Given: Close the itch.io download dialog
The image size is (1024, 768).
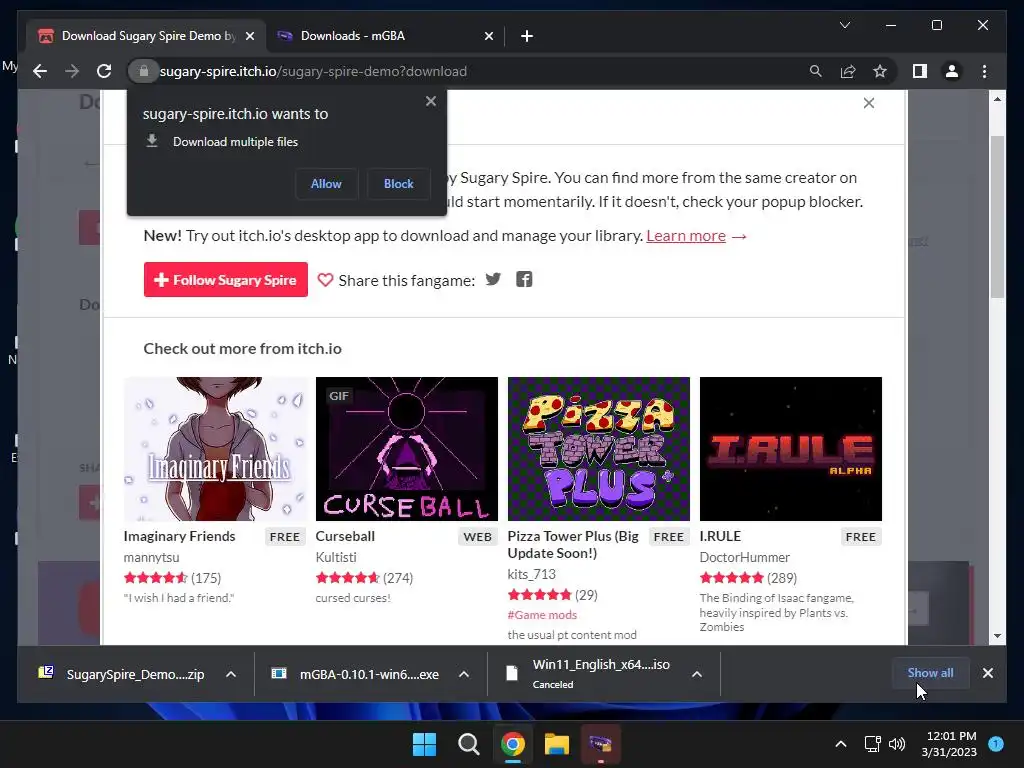Looking at the screenshot, I should pyautogui.click(x=869, y=103).
